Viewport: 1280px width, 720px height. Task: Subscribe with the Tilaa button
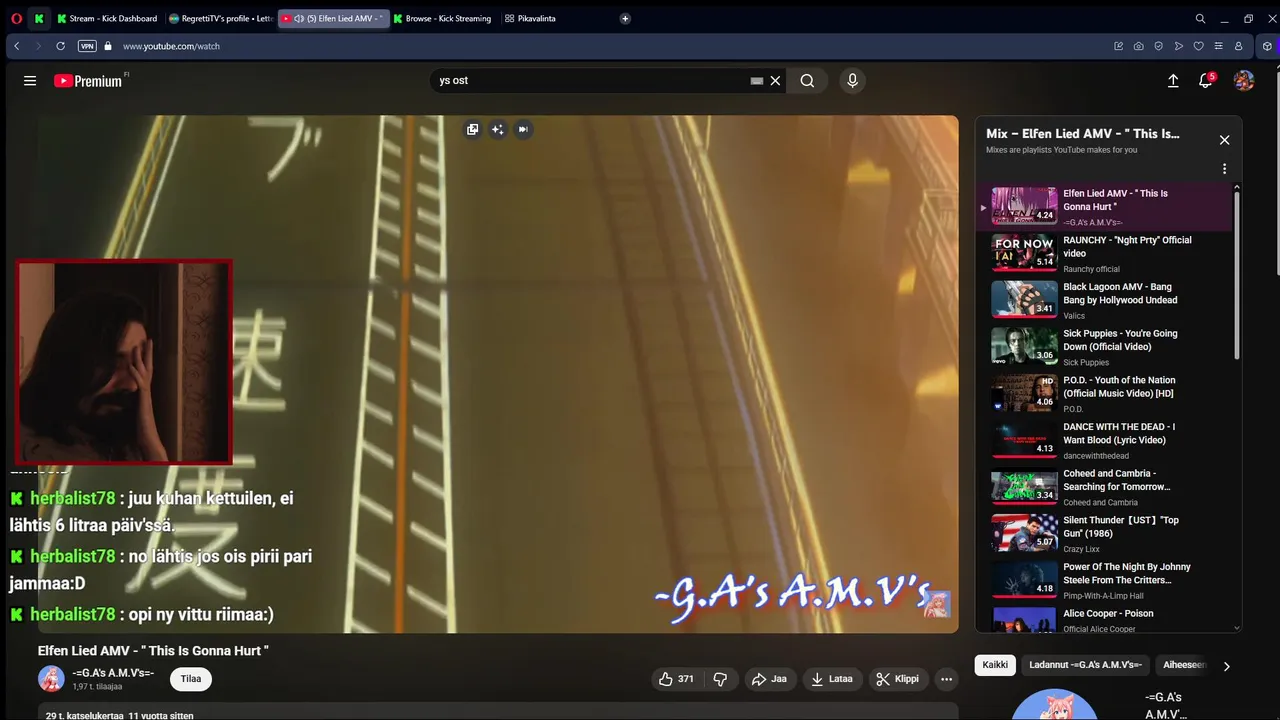[x=191, y=679]
